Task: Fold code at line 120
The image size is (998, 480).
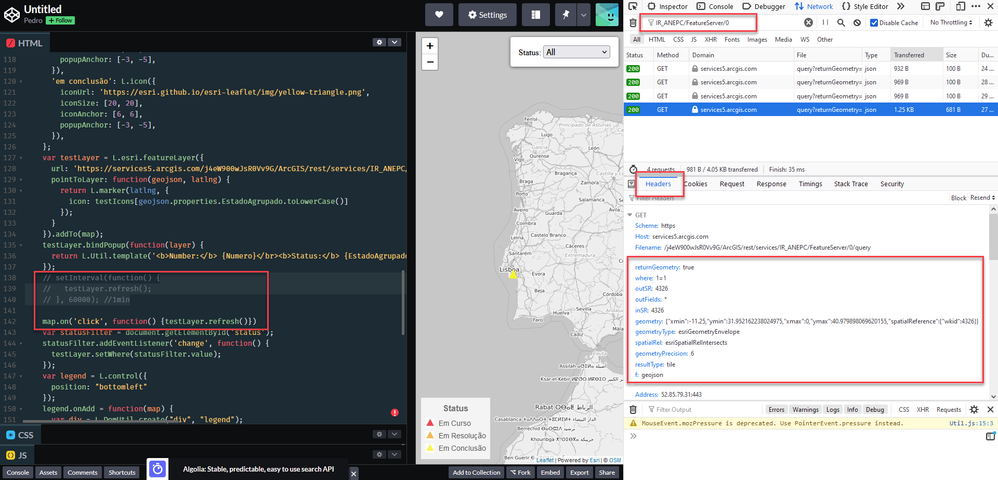Action: click(x=21, y=82)
